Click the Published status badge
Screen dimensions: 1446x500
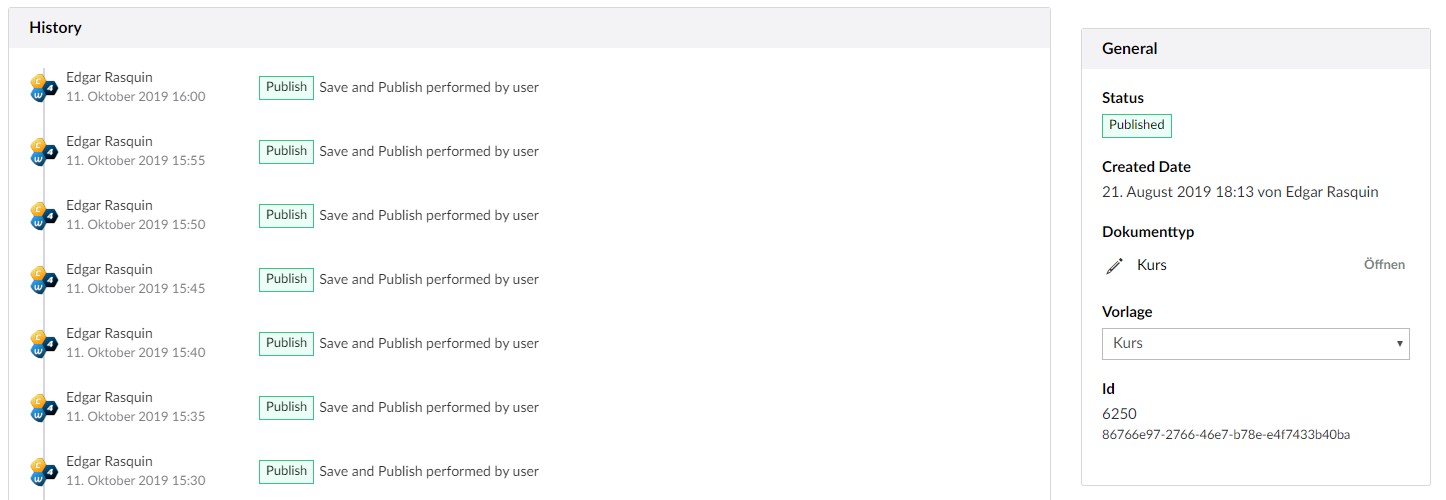pos(1136,125)
